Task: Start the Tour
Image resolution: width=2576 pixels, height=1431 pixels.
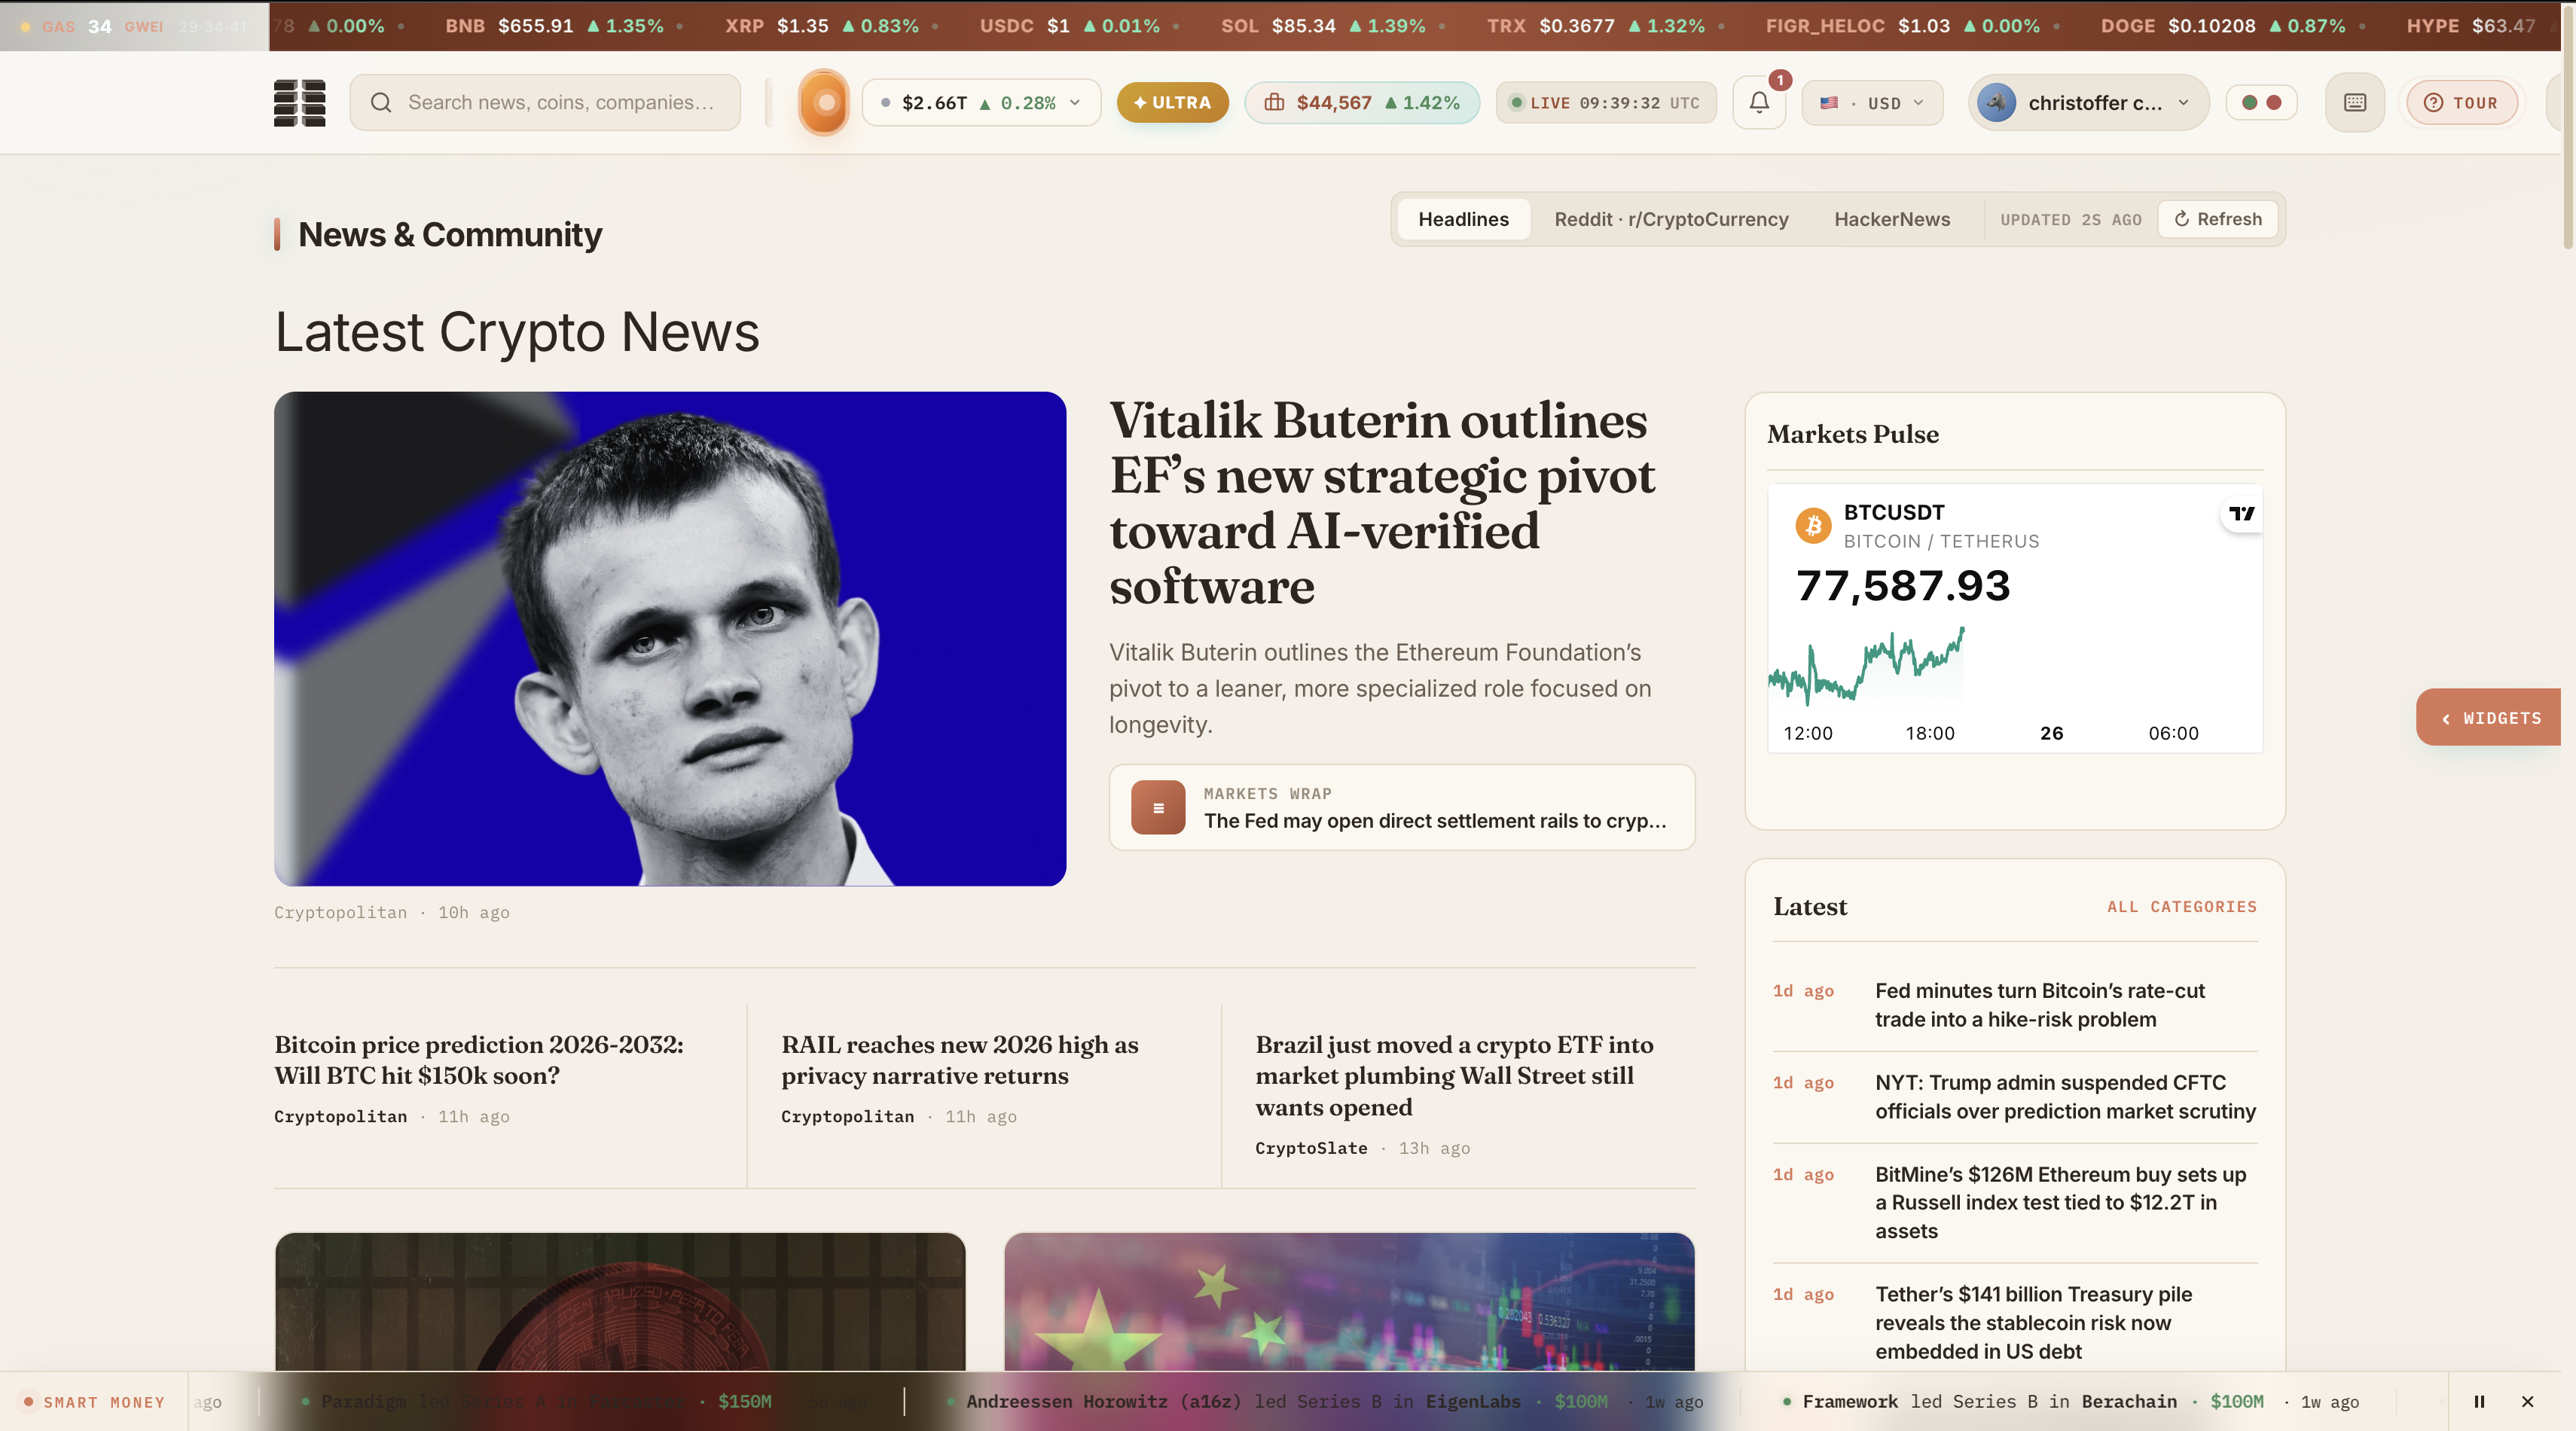Action: (2461, 103)
